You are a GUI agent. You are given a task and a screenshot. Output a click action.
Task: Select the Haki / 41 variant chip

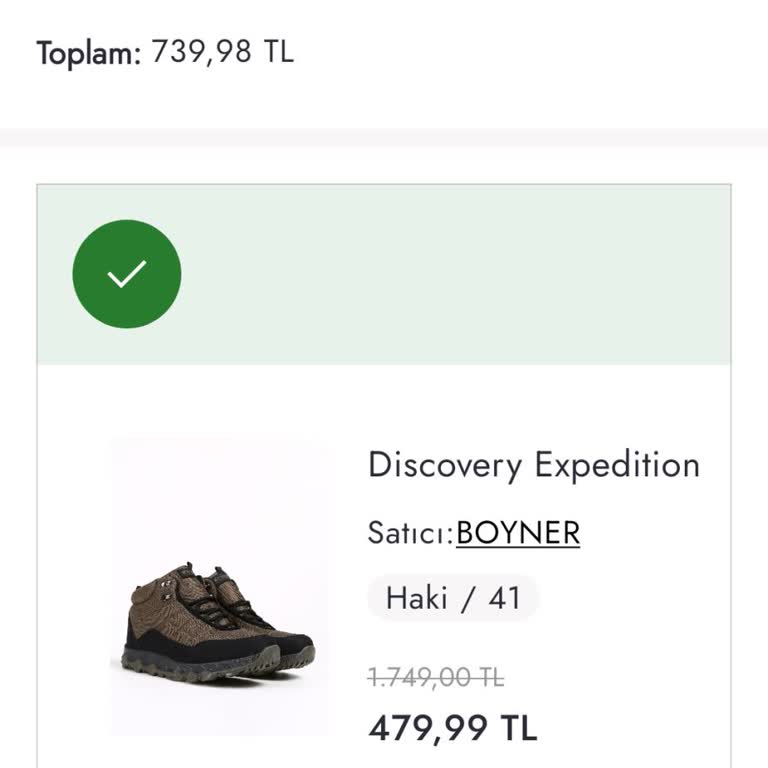[453, 598]
